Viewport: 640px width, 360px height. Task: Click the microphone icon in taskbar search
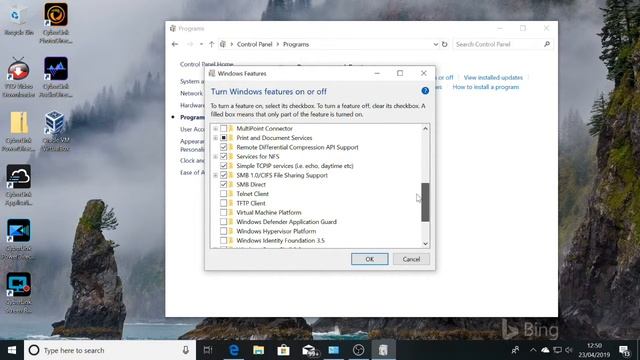click(186, 350)
